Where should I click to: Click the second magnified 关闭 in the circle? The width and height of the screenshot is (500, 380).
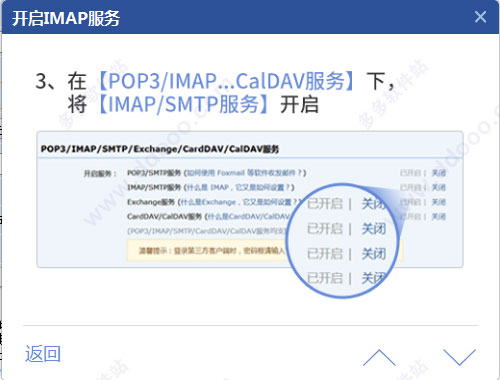point(374,229)
